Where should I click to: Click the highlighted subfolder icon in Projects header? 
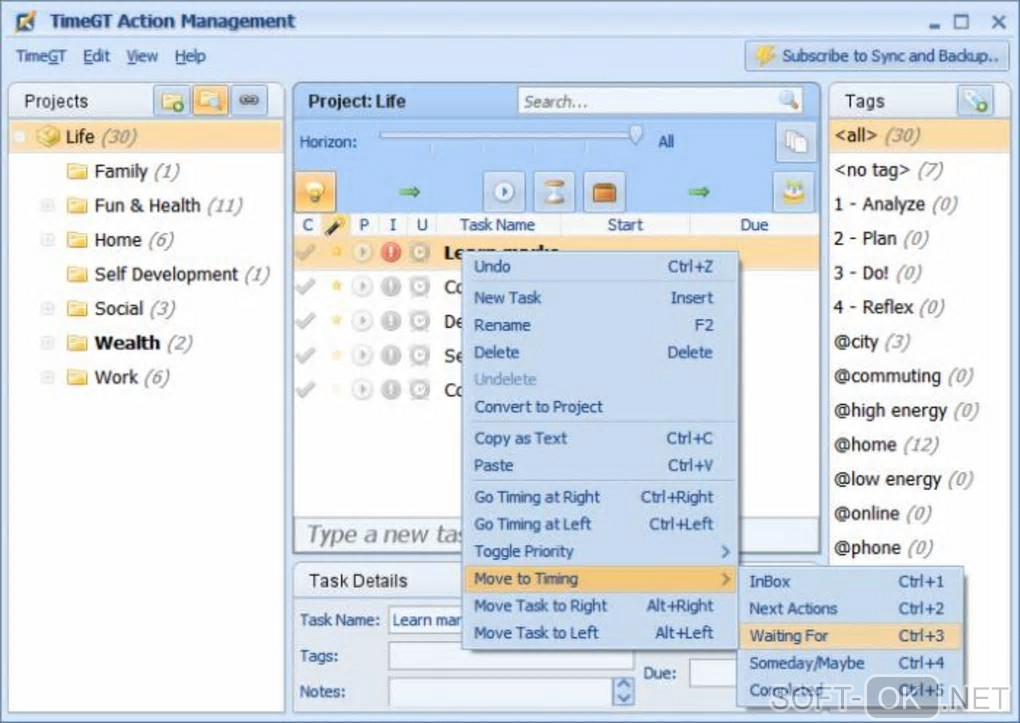click(210, 101)
